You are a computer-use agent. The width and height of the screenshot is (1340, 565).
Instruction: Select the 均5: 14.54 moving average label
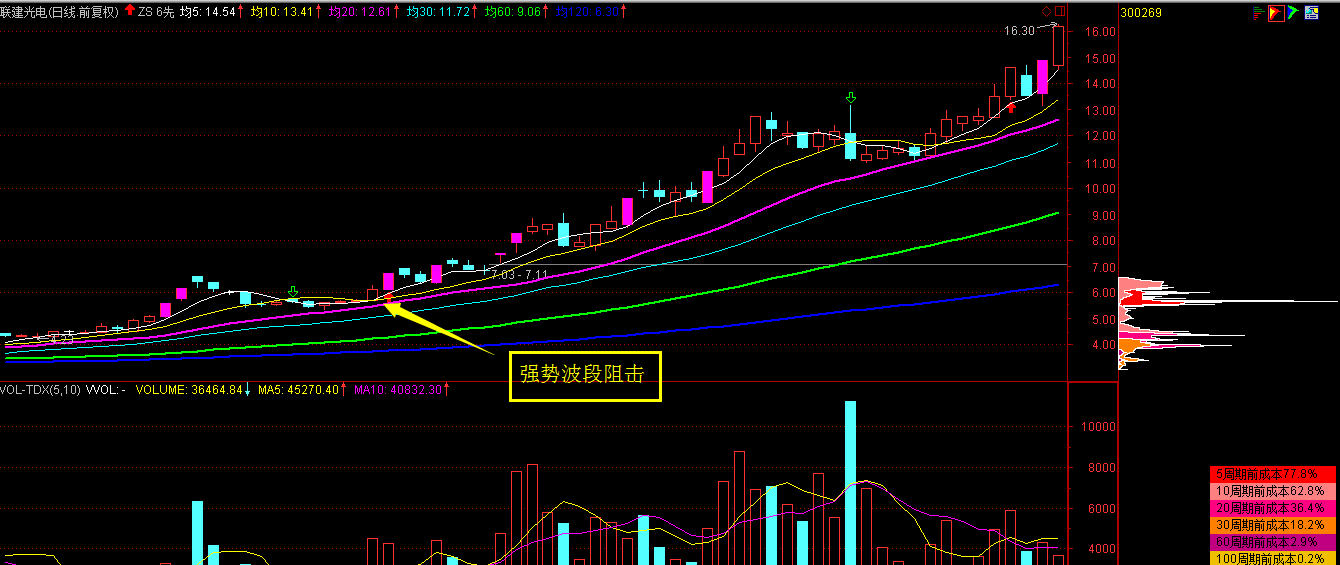point(208,12)
